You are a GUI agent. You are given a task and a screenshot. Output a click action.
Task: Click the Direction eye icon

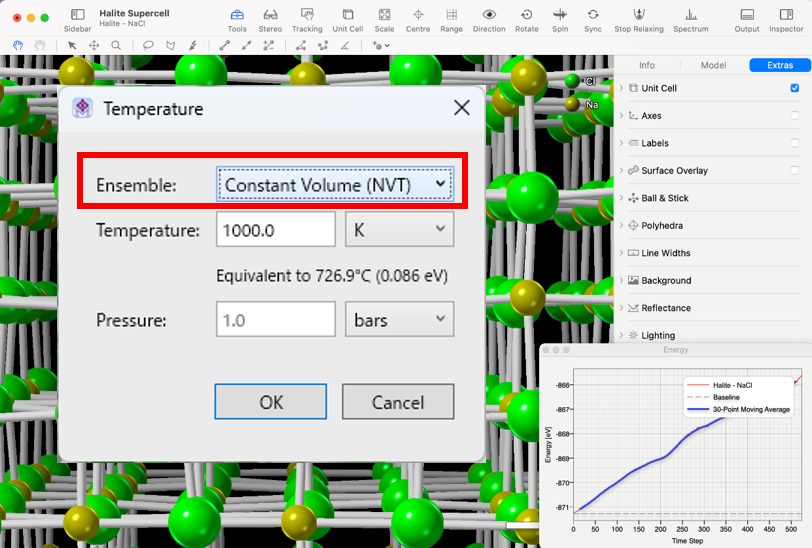489,15
